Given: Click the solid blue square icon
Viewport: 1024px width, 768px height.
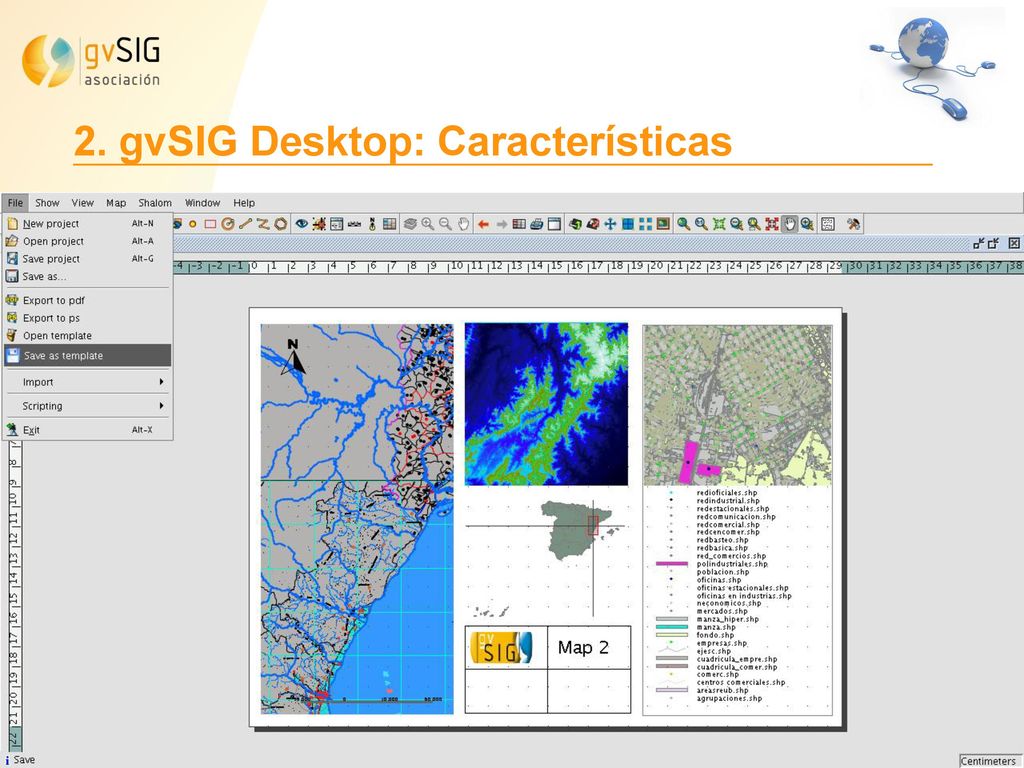Looking at the screenshot, I should point(628,224).
